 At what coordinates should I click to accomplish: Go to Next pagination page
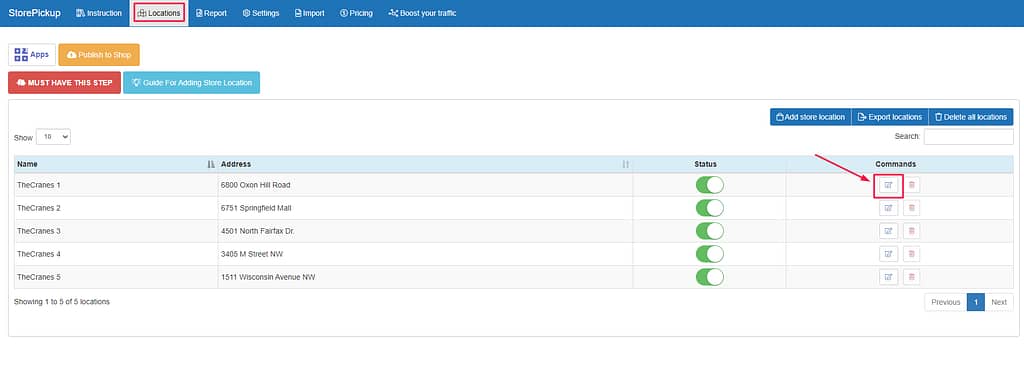[x=999, y=303]
